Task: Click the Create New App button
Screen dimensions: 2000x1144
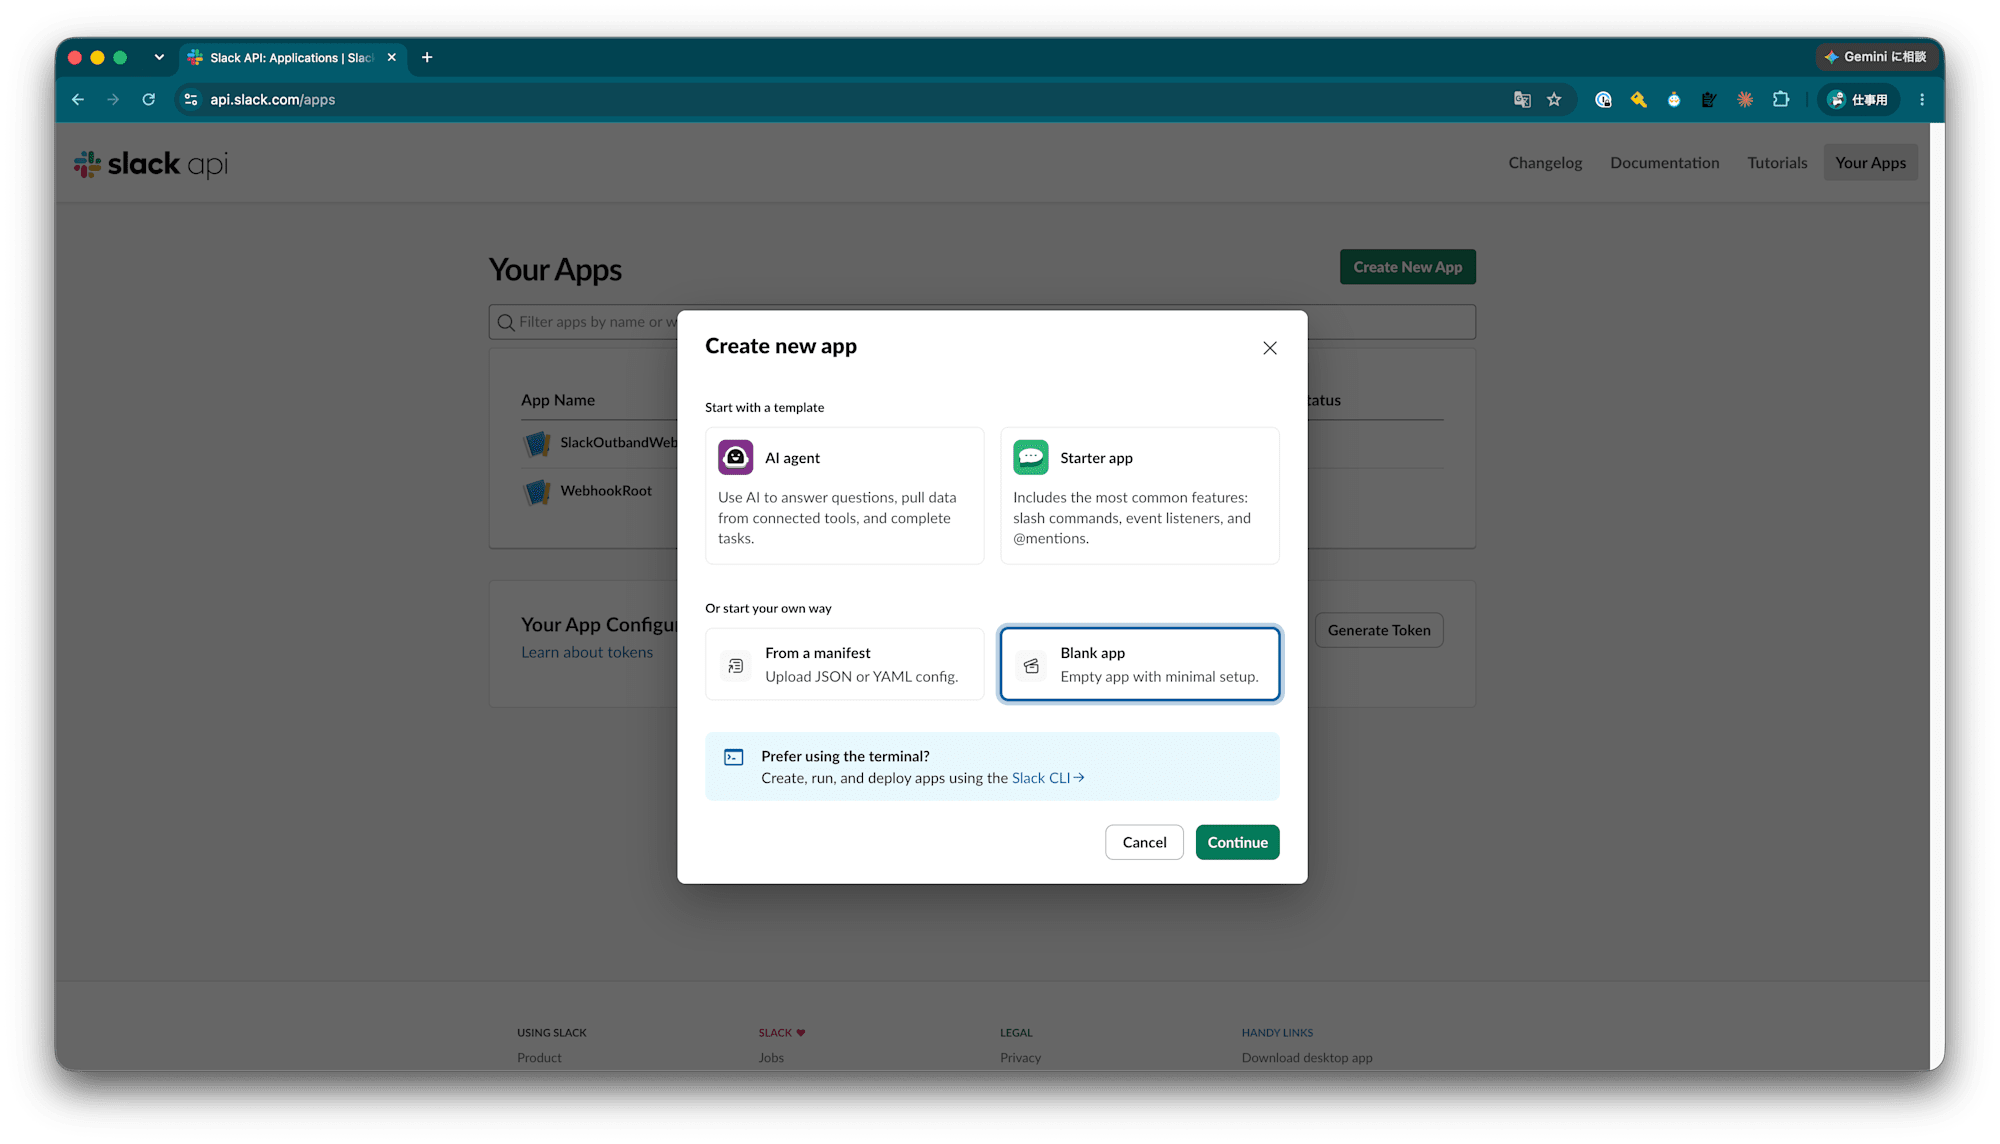Action: tap(1408, 267)
